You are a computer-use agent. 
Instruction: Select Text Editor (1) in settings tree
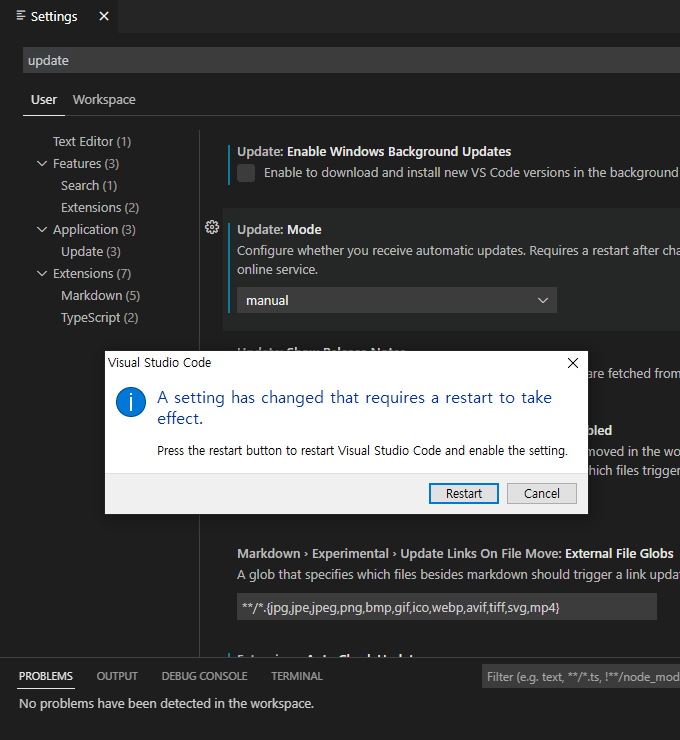[92, 142]
